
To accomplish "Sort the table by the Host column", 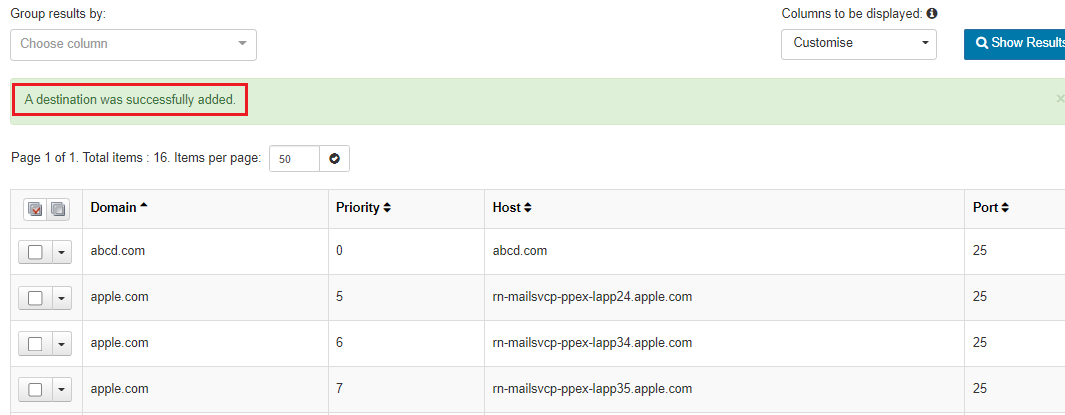I will (x=512, y=208).
